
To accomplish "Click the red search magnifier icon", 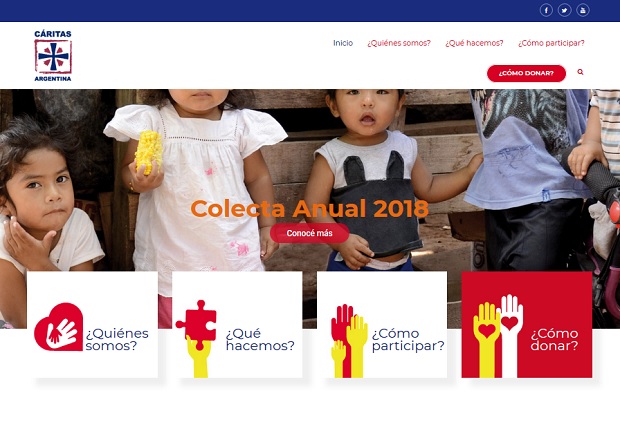I will click(580, 72).
